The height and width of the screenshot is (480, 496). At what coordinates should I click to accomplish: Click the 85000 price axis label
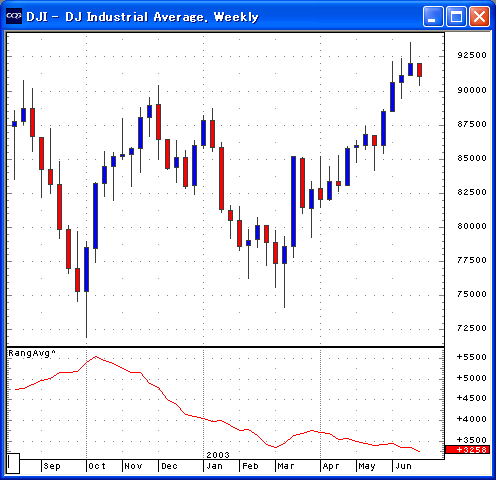[472, 158]
